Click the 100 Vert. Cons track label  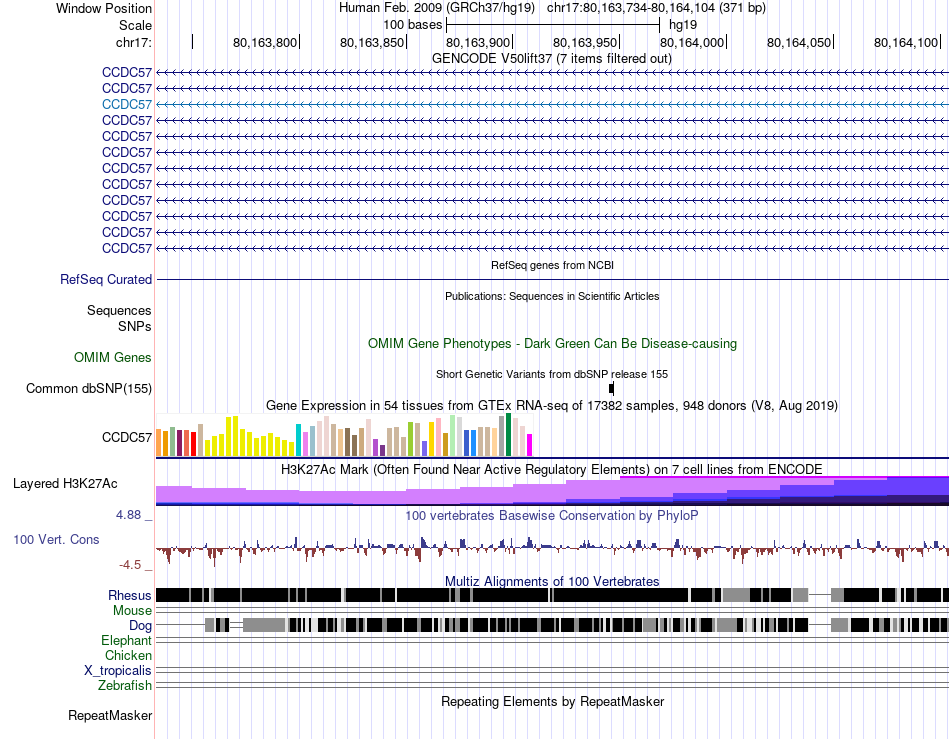pyautogui.click(x=56, y=539)
